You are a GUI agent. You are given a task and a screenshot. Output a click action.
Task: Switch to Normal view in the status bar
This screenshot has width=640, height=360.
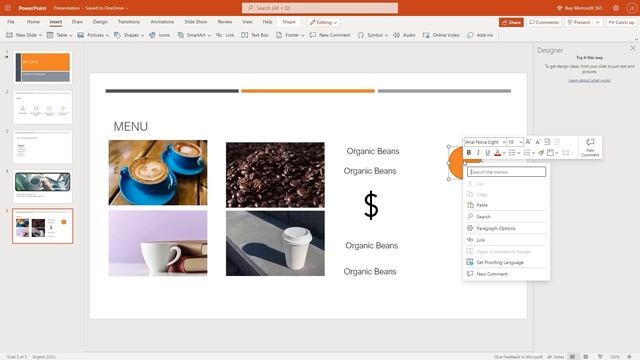pos(572,356)
